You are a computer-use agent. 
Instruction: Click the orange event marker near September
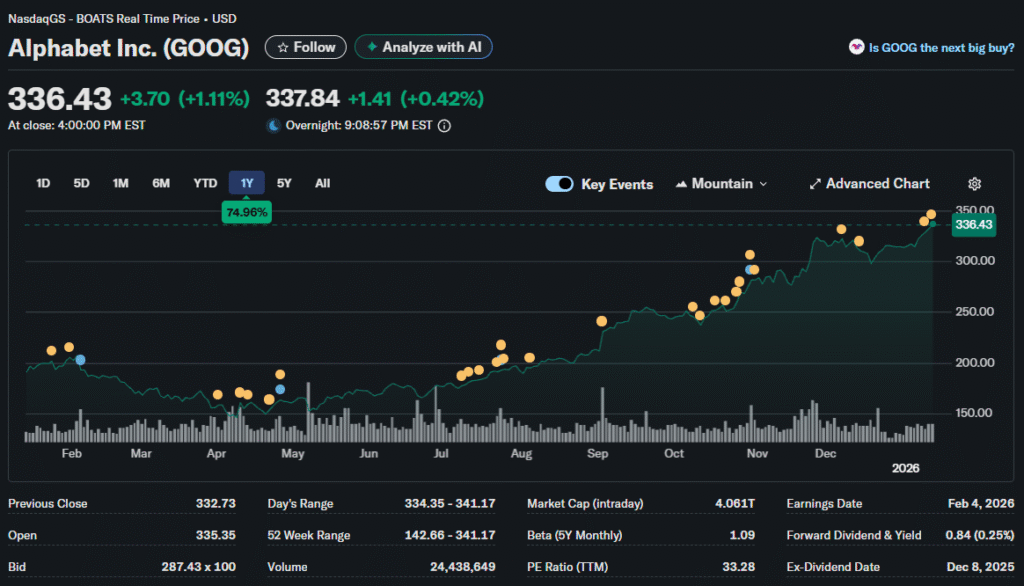pyautogui.click(x=602, y=321)
